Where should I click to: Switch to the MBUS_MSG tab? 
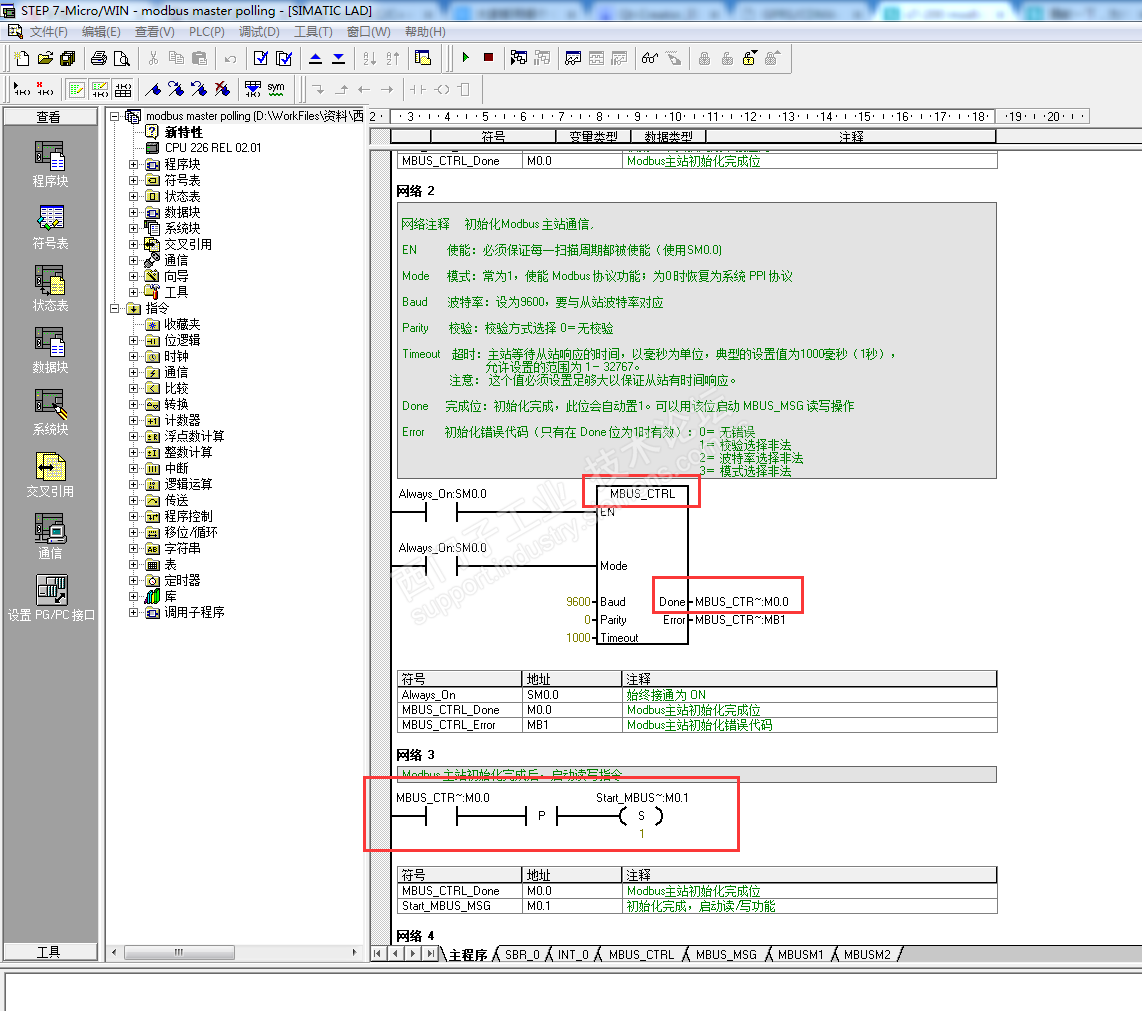click(726, 955)
